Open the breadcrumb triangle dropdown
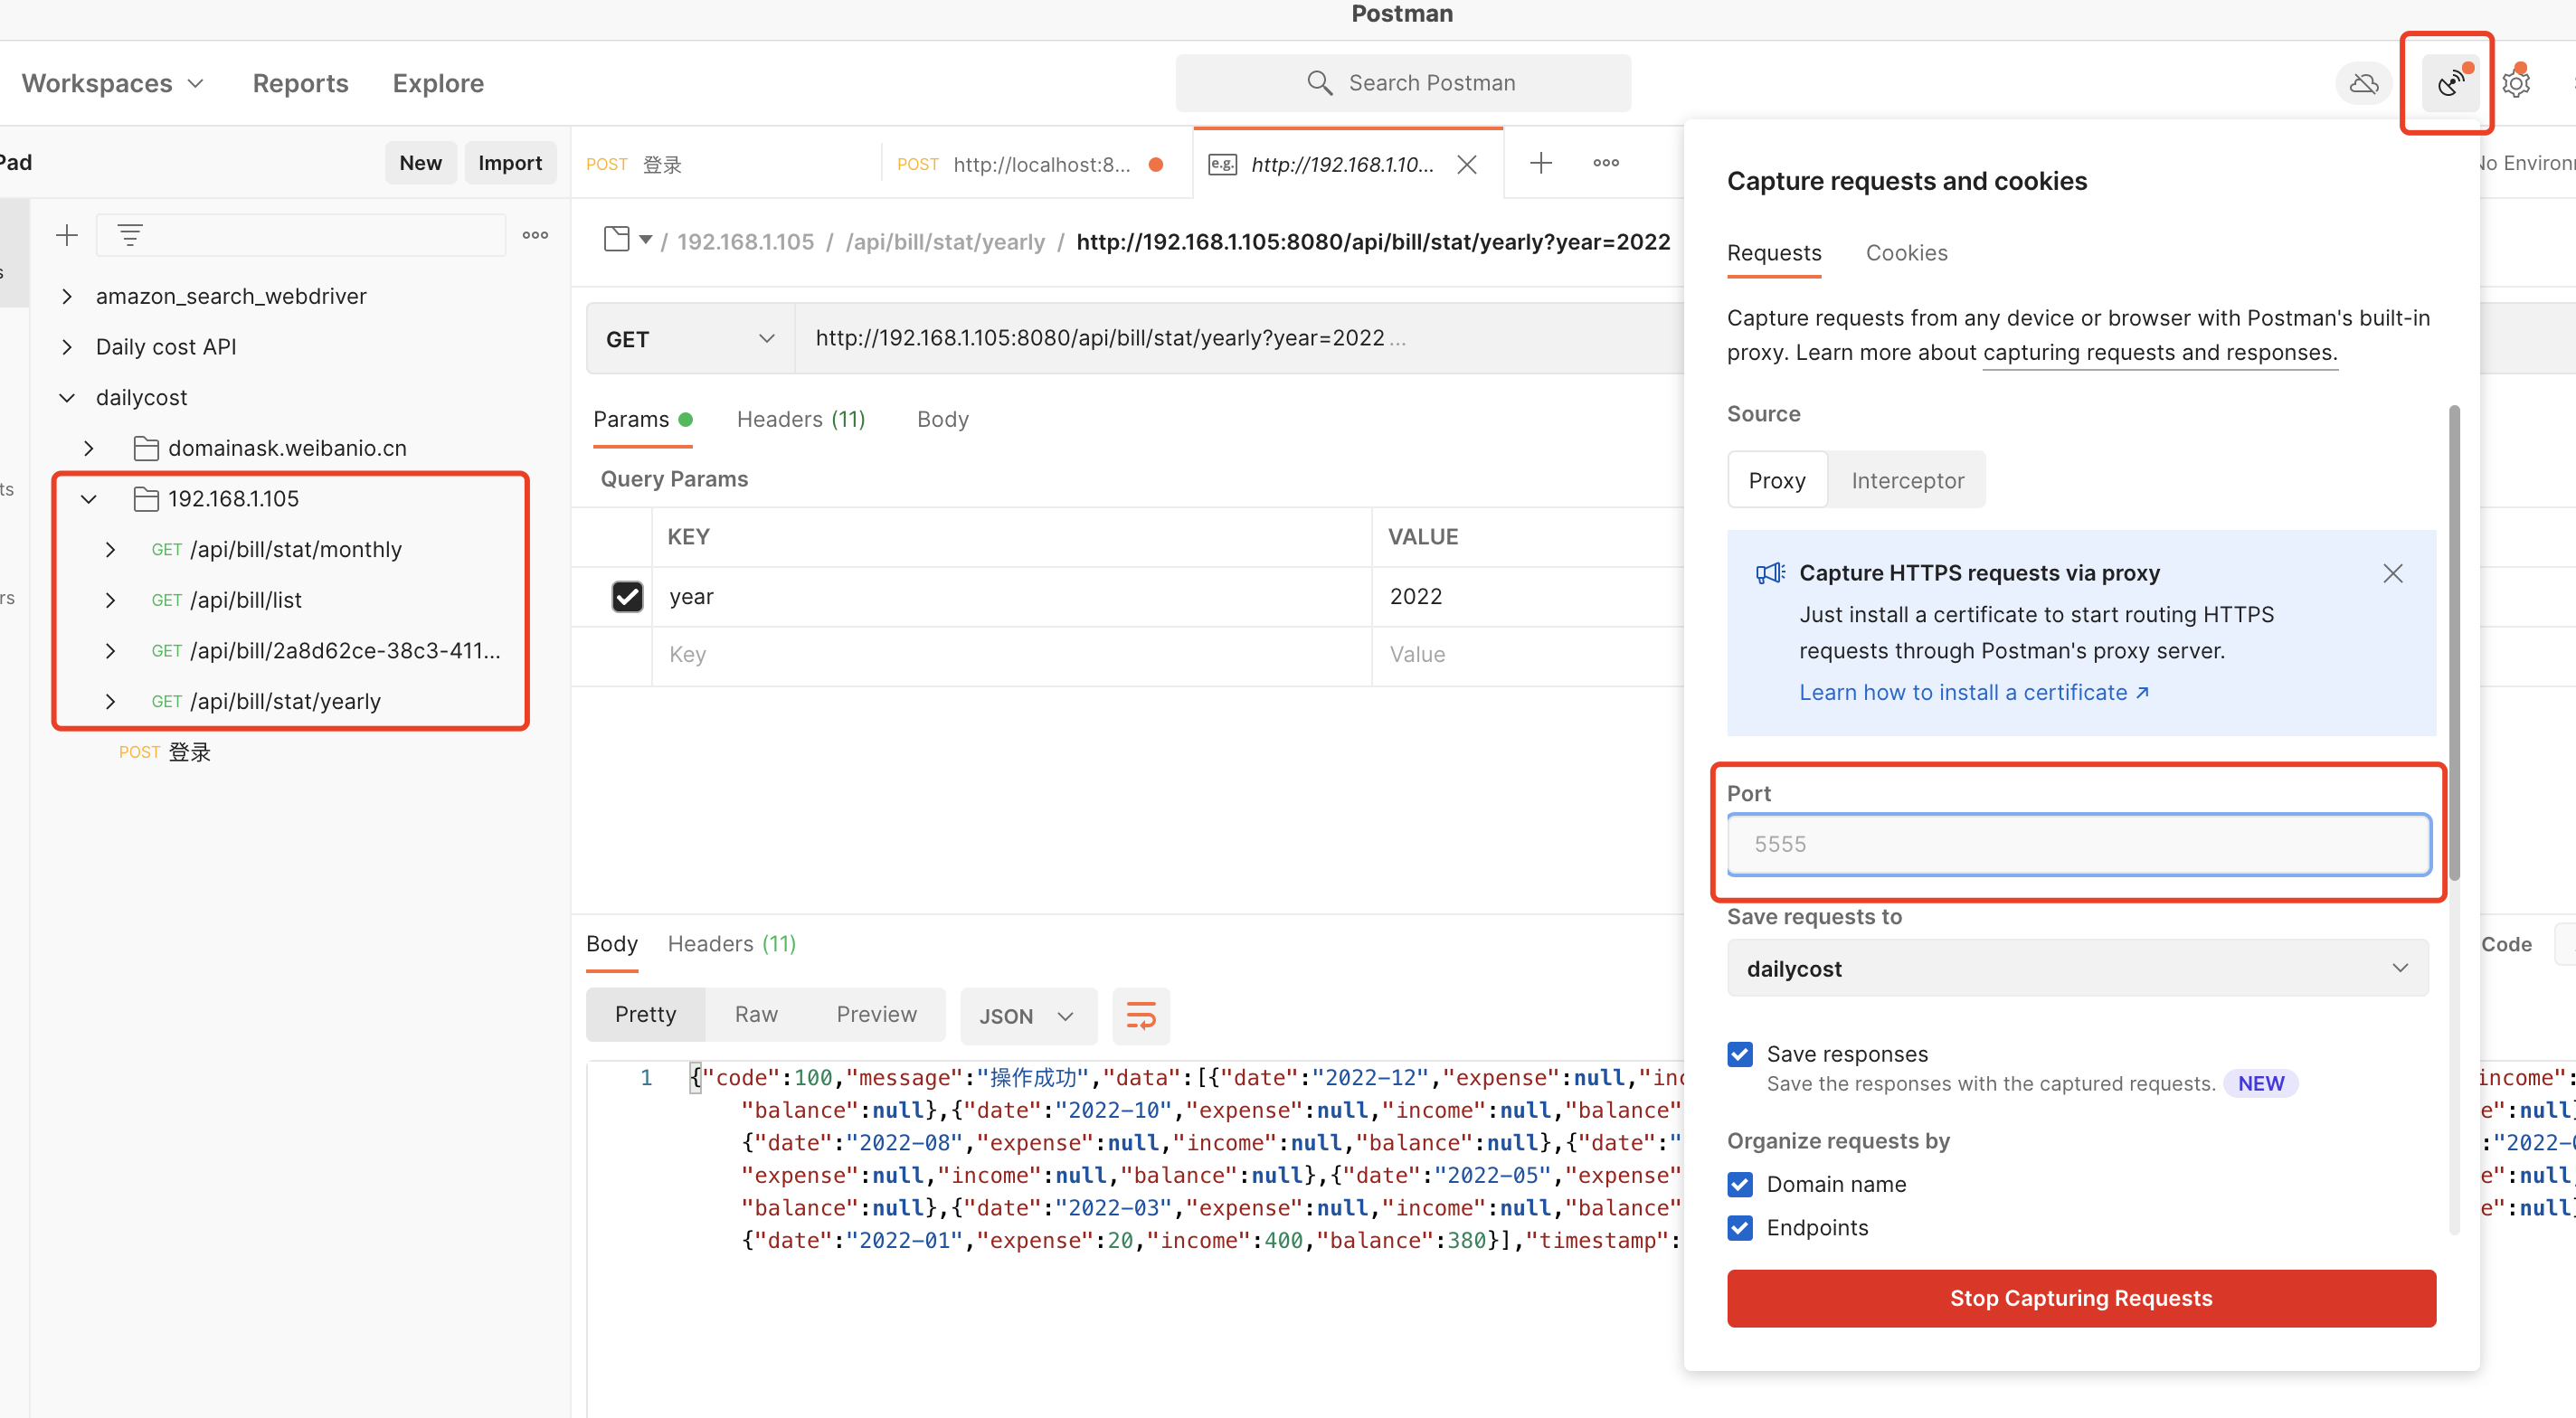The width and height of the screenshot is (2576, 1418). coord(646,240)
